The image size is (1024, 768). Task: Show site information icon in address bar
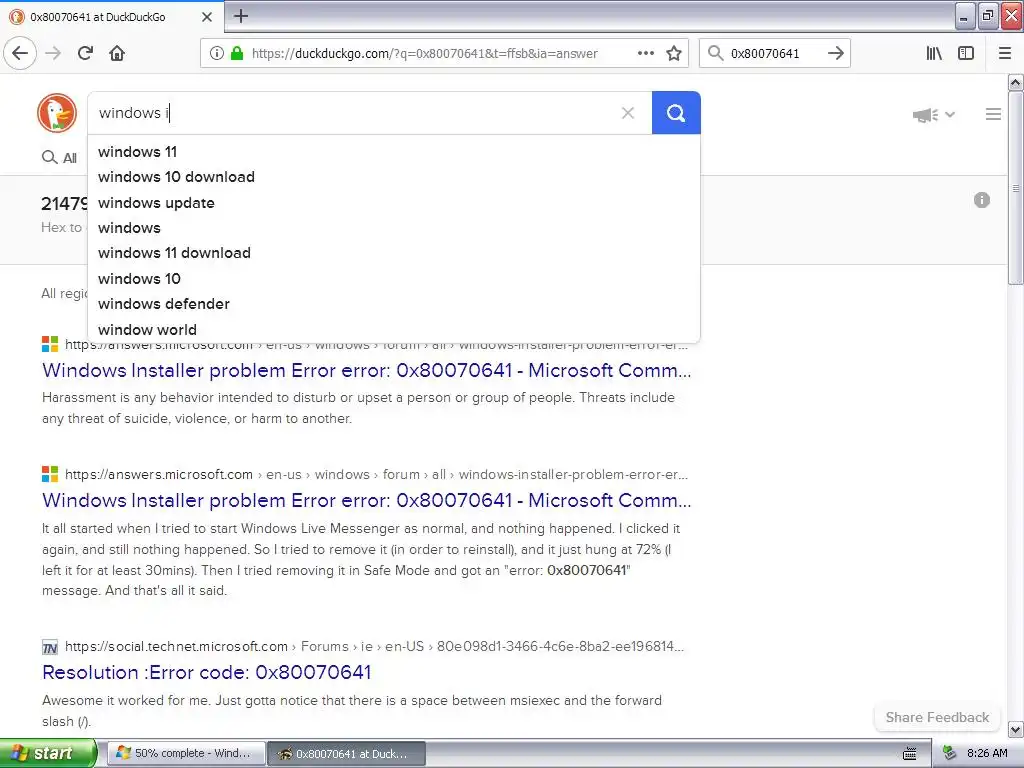click(216, 54)
